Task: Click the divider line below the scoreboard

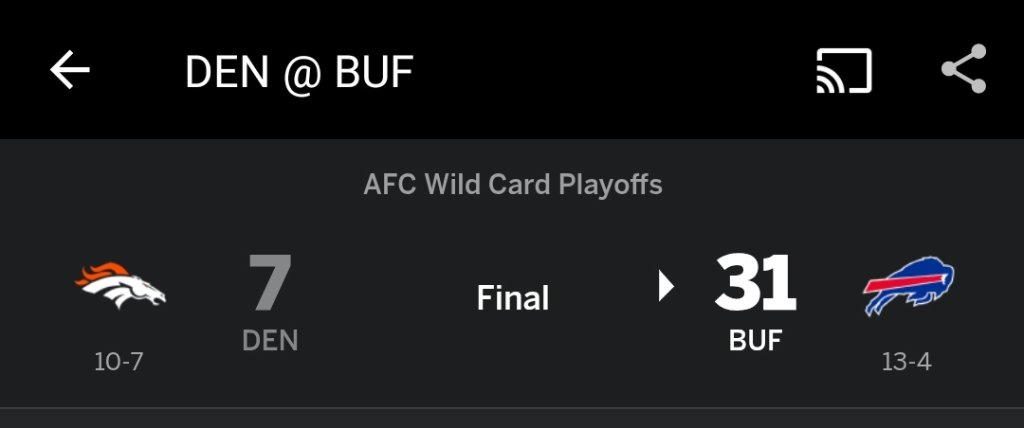Action: [x=512, y=408]
